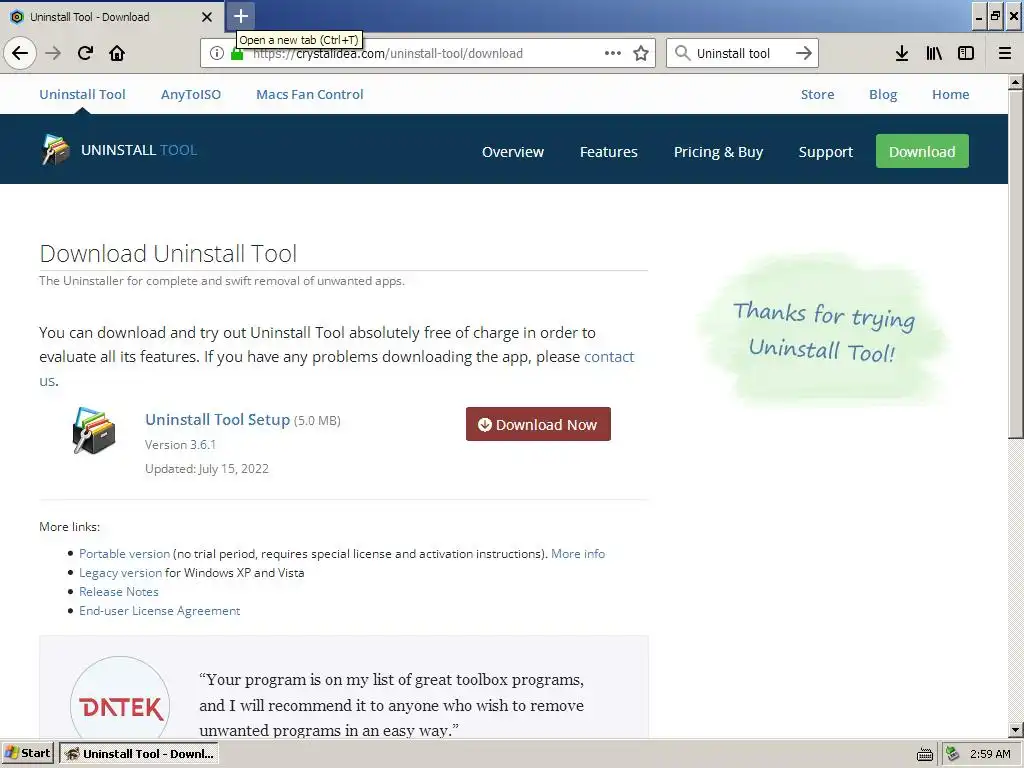This screenshot has height=768, width=1024.
Task: Follow the contact us link
Action: pyautogui.click(x=609, y=357)
